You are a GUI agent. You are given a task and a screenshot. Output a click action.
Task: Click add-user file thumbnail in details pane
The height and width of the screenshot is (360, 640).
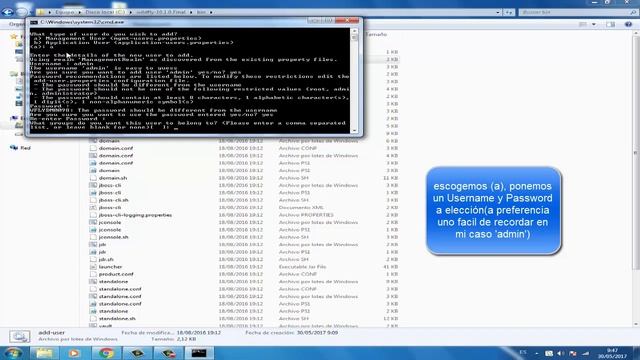point(20,336)
